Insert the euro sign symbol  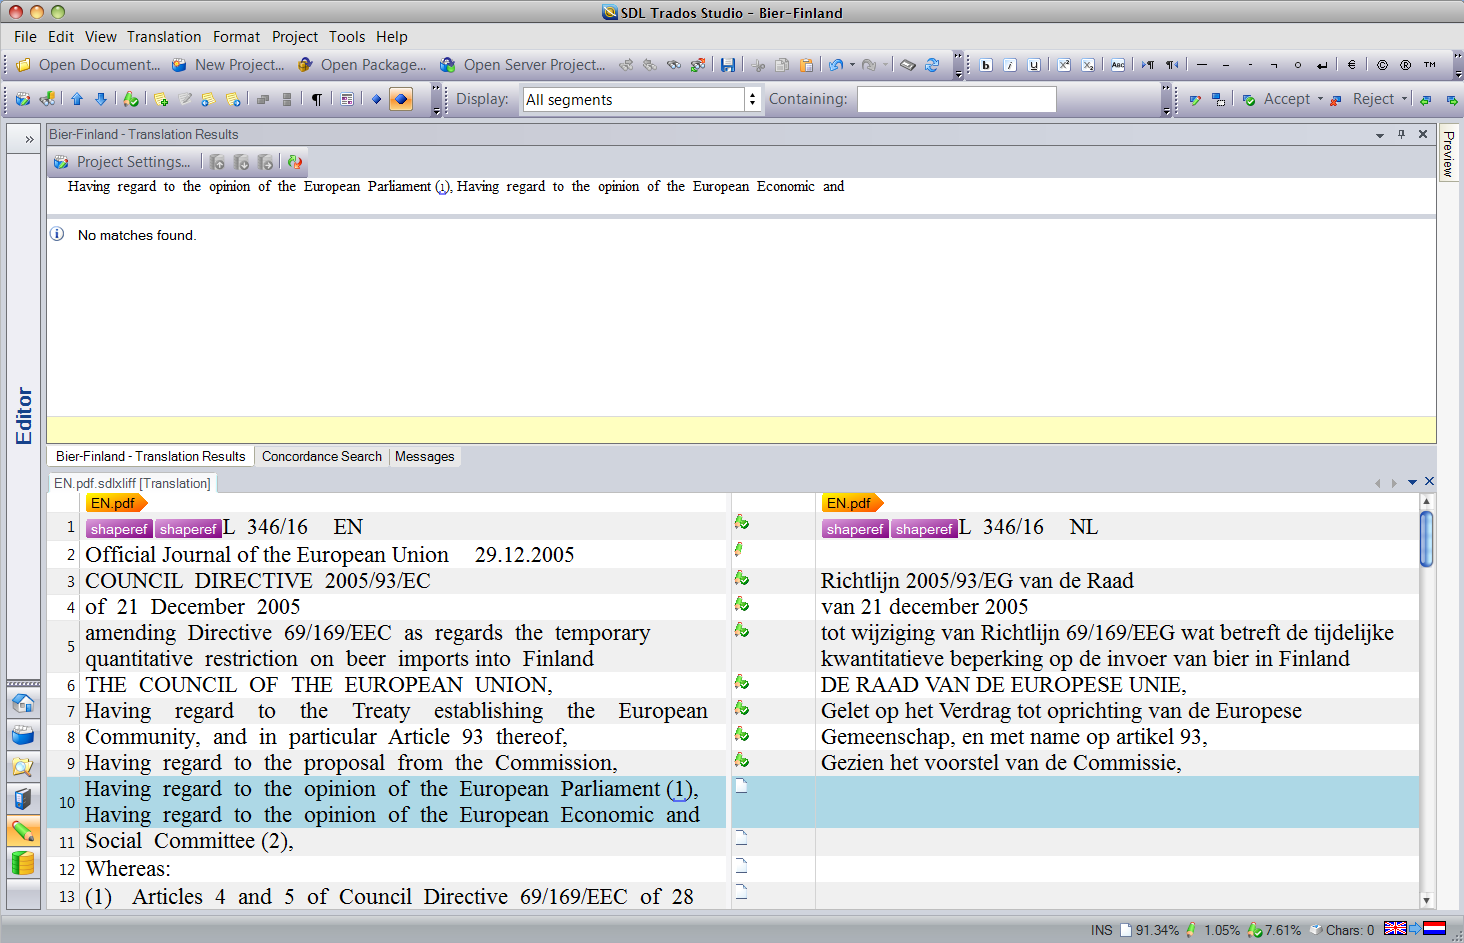1351,65
